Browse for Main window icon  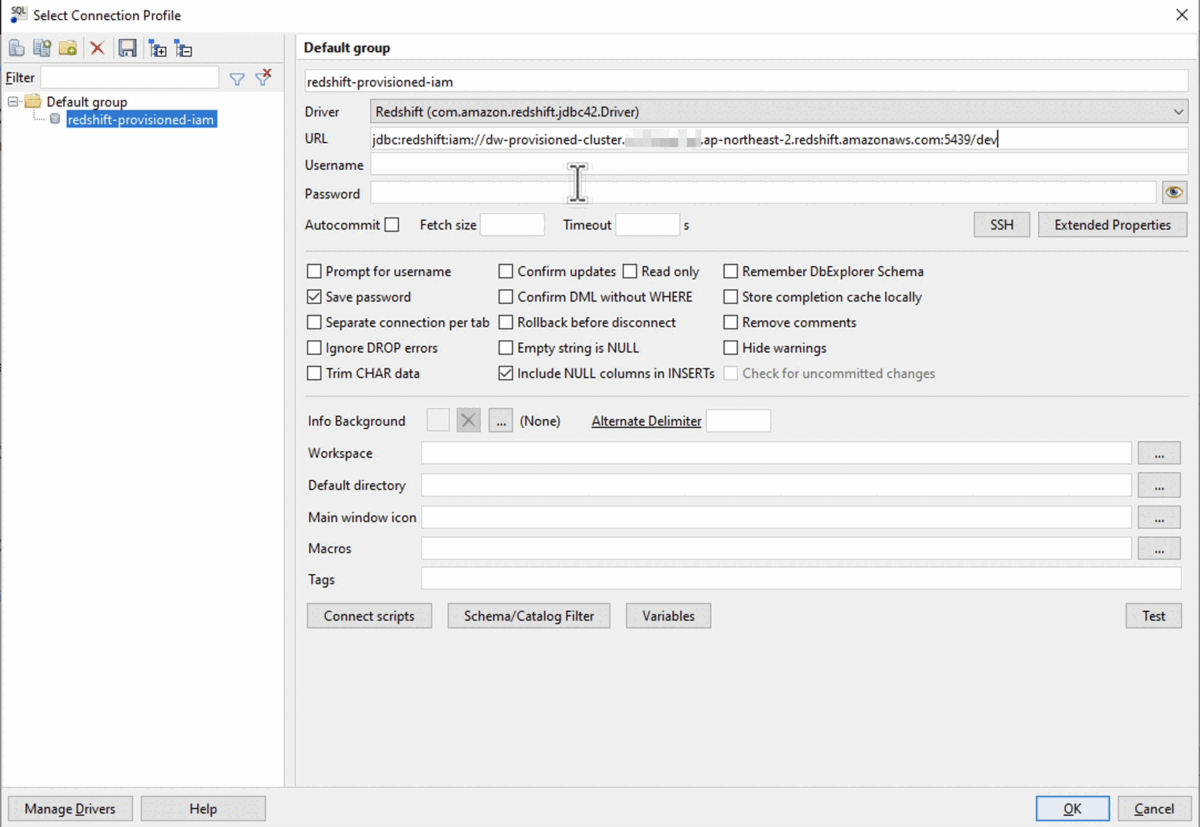point(1159,517)
